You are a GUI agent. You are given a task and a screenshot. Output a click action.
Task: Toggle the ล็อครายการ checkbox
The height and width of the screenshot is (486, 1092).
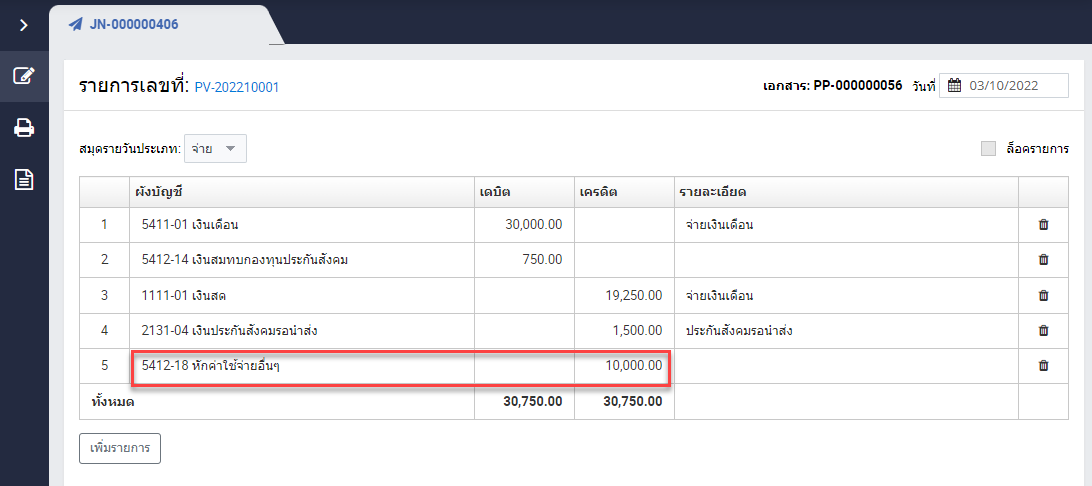click(x=988, y=149)
